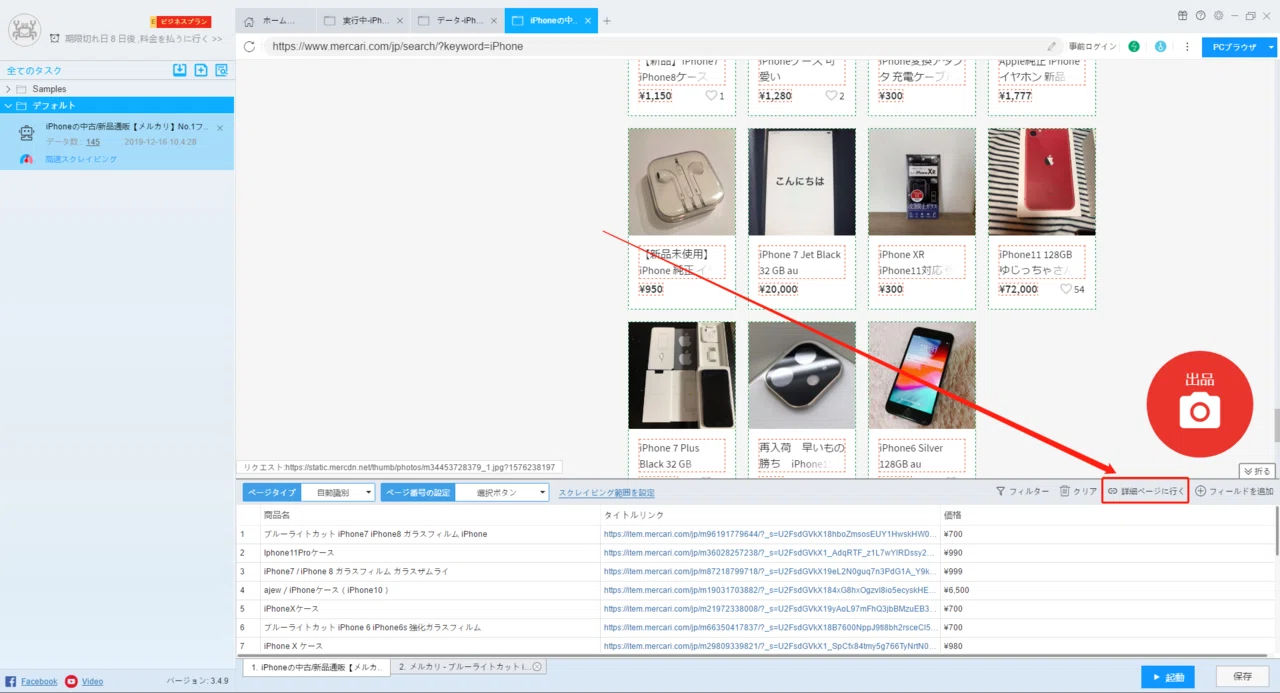The image size is (1280, 693).
Task: Click the フィルター funnel button
Action: tap(1022, 491)
